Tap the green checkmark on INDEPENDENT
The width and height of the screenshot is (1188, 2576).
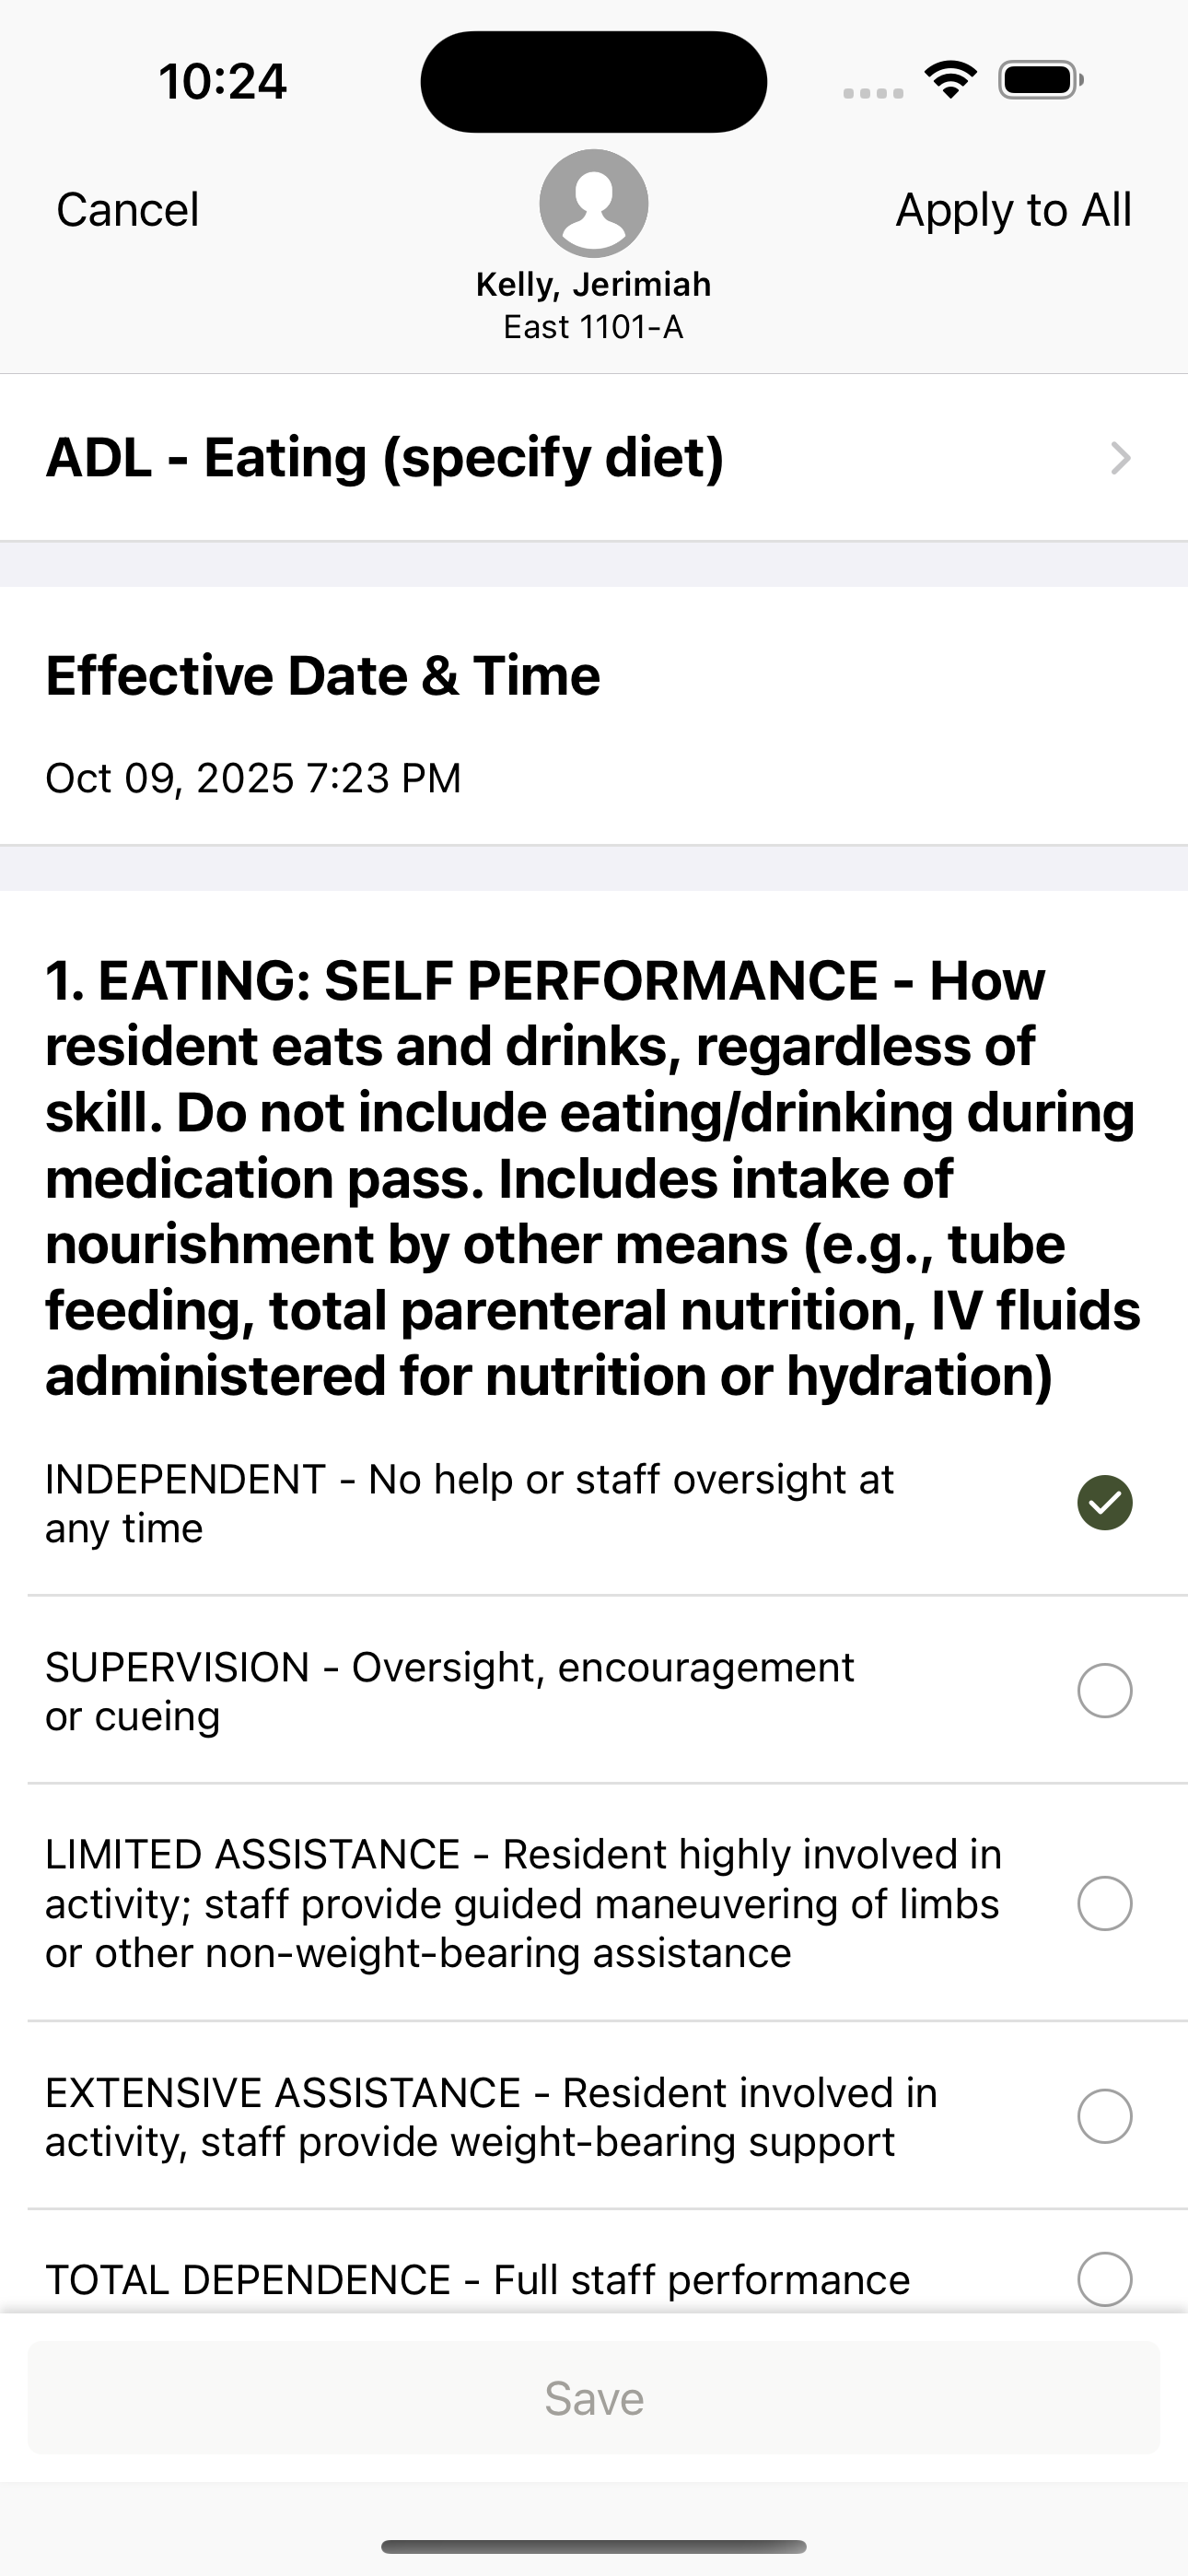pos(1105,1503)
